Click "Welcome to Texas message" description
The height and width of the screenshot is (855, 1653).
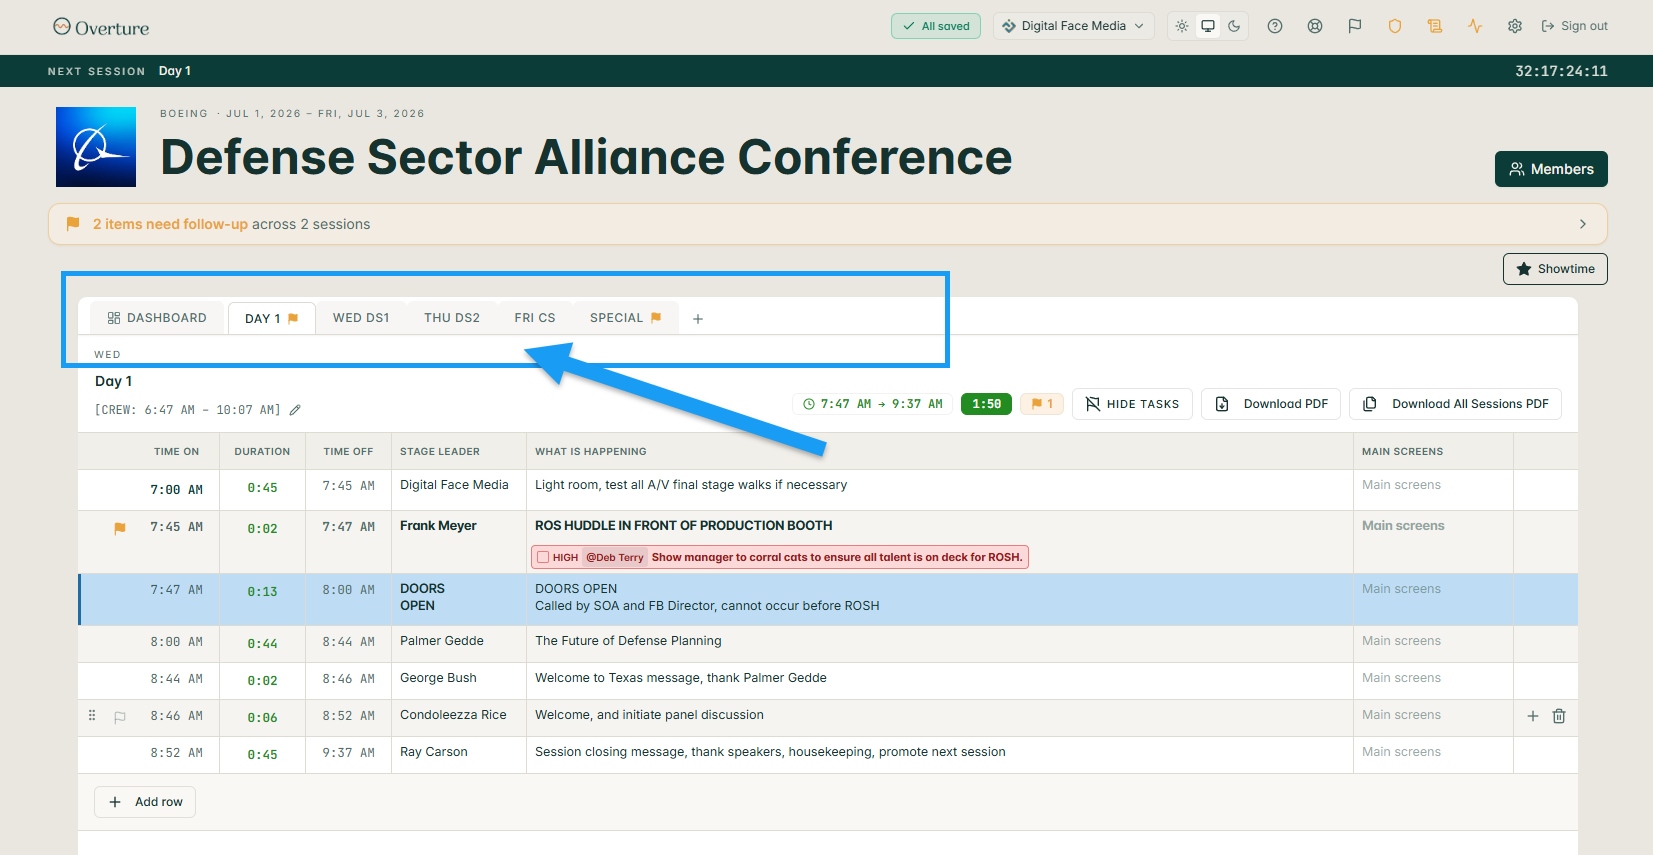(681, 678)
